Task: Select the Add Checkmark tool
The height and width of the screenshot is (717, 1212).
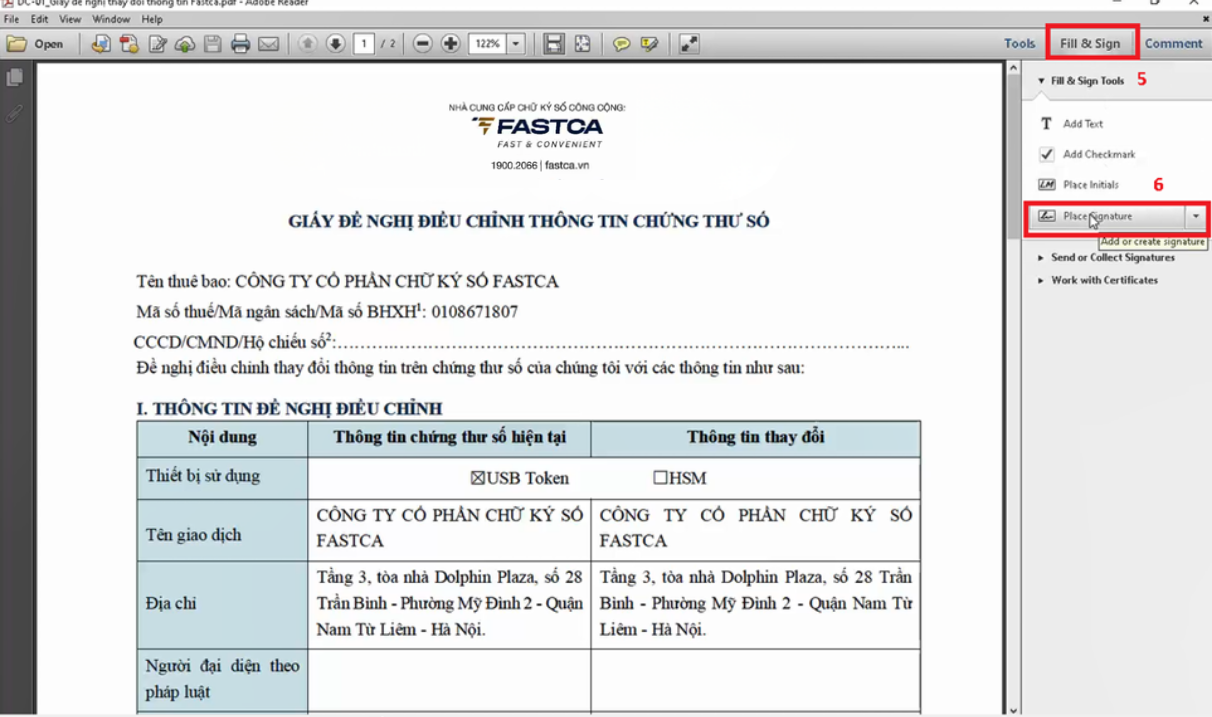Action: tap(1098, 154)
